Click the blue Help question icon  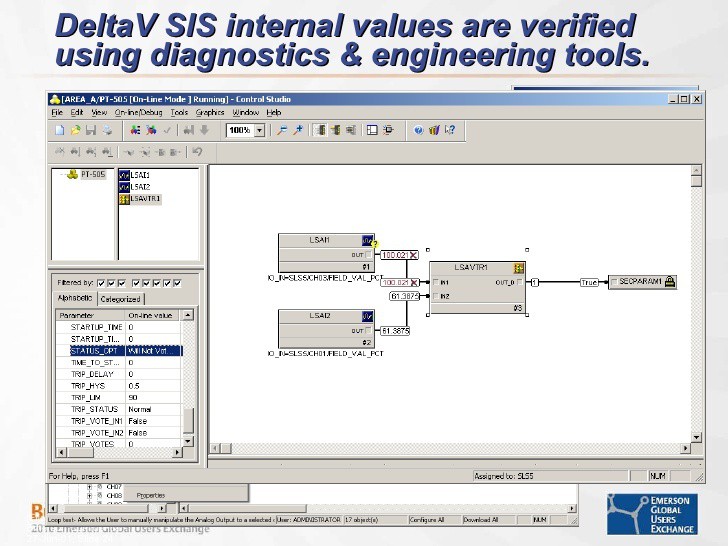[x=419, y=130]
